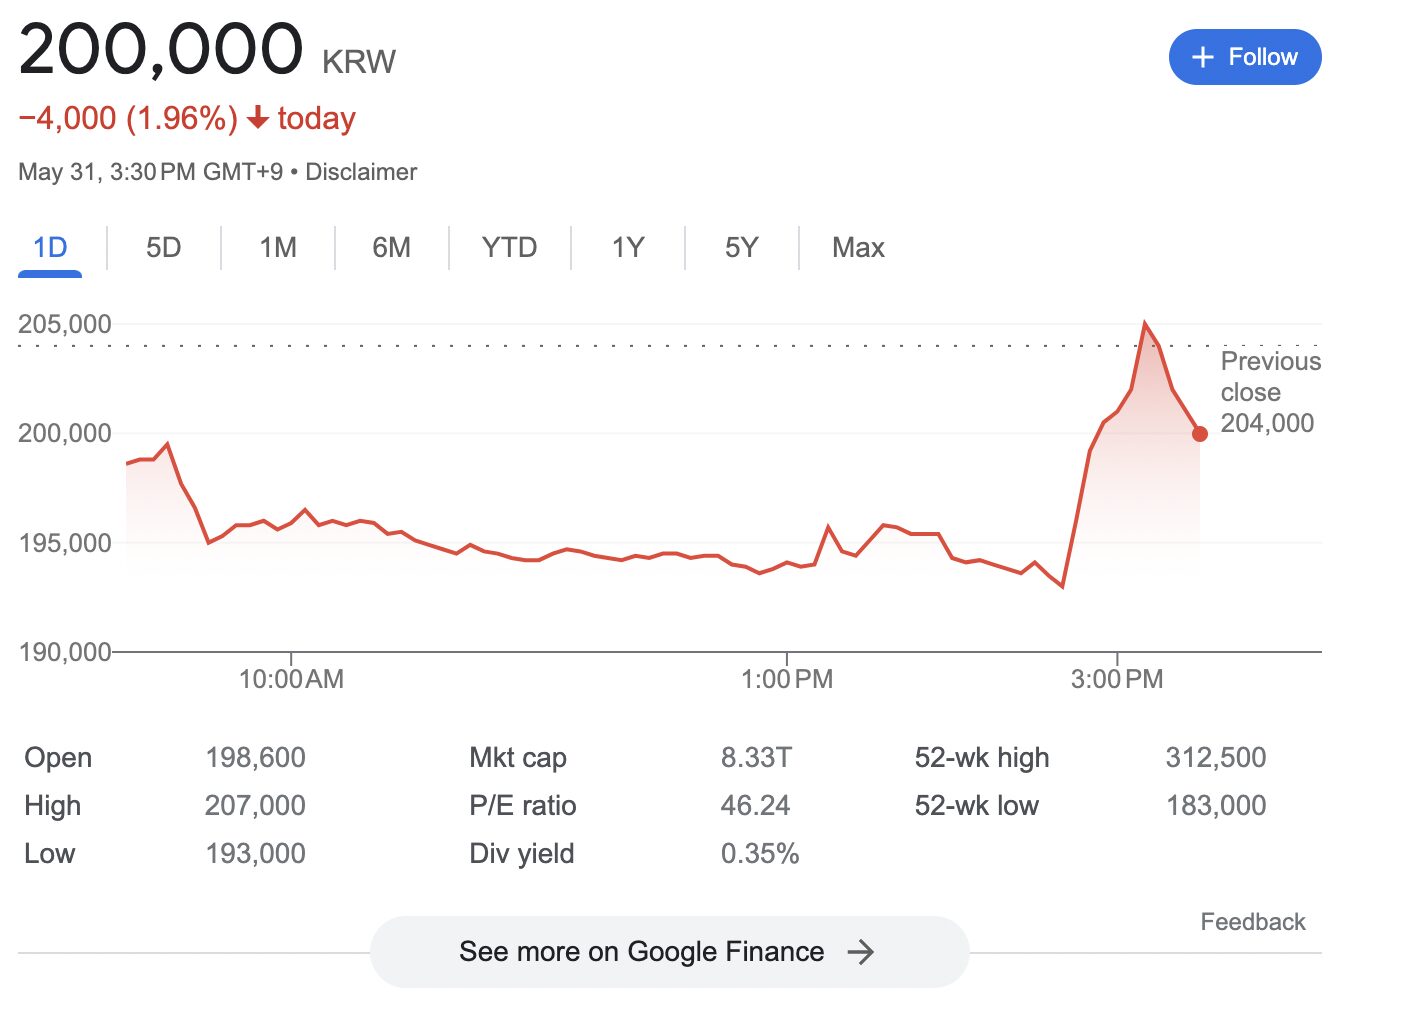Click the 1:00 PM axis label
Viewport: 1416px width, 1012px height.
point(786,679)
